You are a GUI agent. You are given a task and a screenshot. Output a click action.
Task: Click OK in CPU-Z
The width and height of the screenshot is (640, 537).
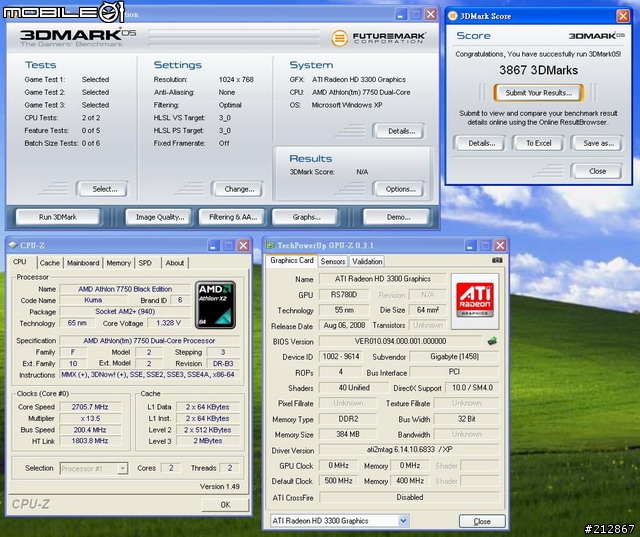click(225, 505)
